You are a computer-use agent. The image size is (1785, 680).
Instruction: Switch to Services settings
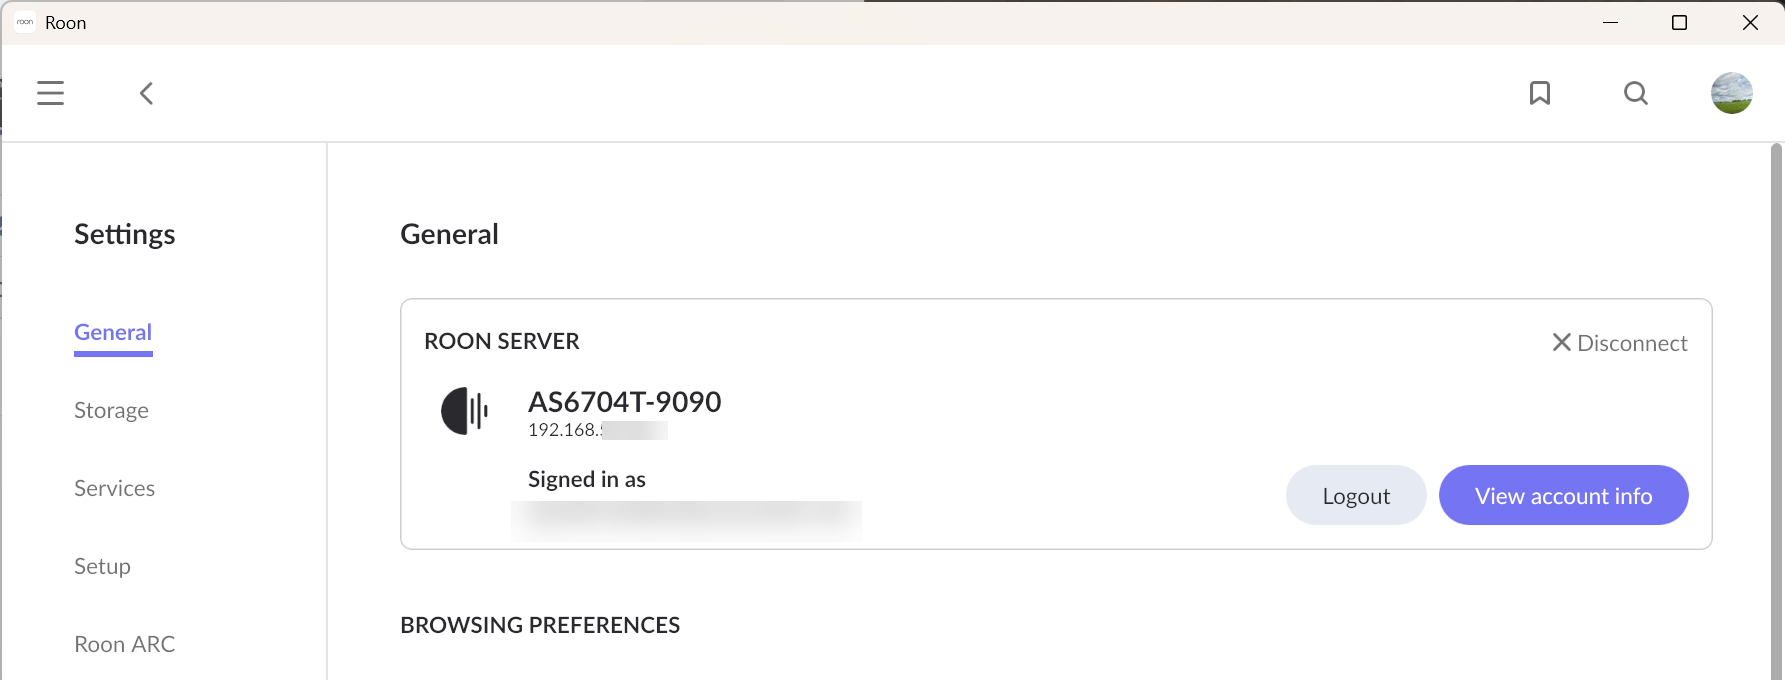click(114, 488)
